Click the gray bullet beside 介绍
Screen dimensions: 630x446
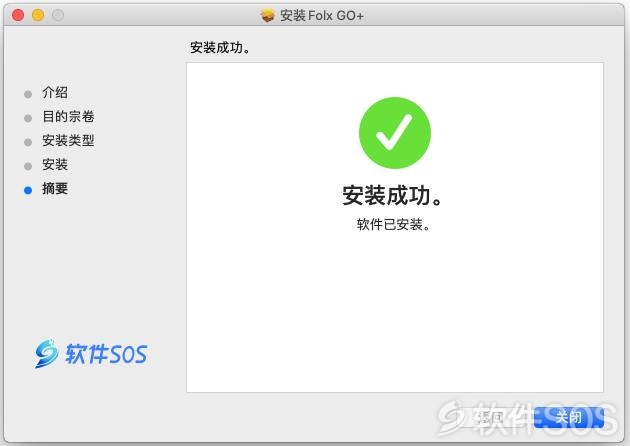pos(28,94)
